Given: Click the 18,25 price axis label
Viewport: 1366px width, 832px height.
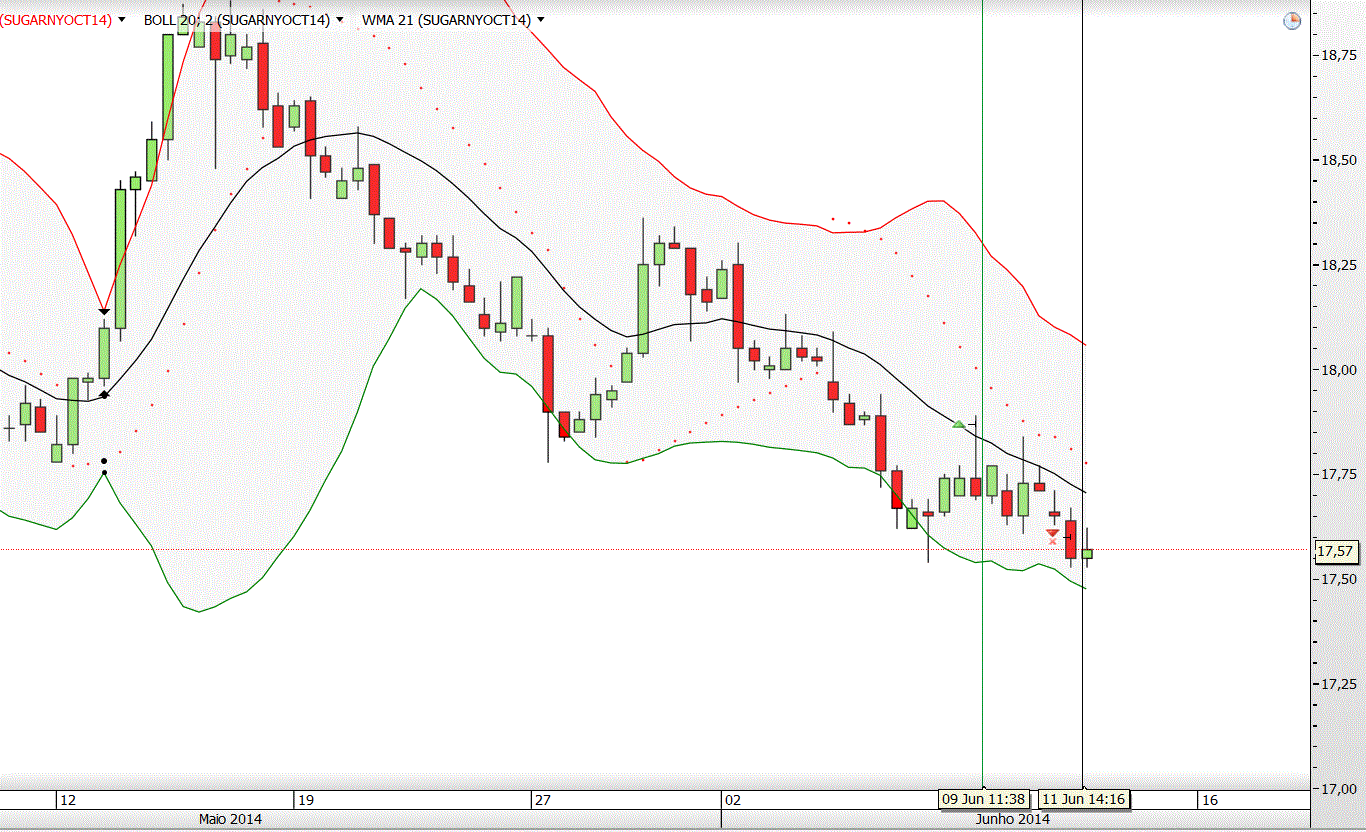Looking at the screenshot, I should click(x=1339, y=265).
